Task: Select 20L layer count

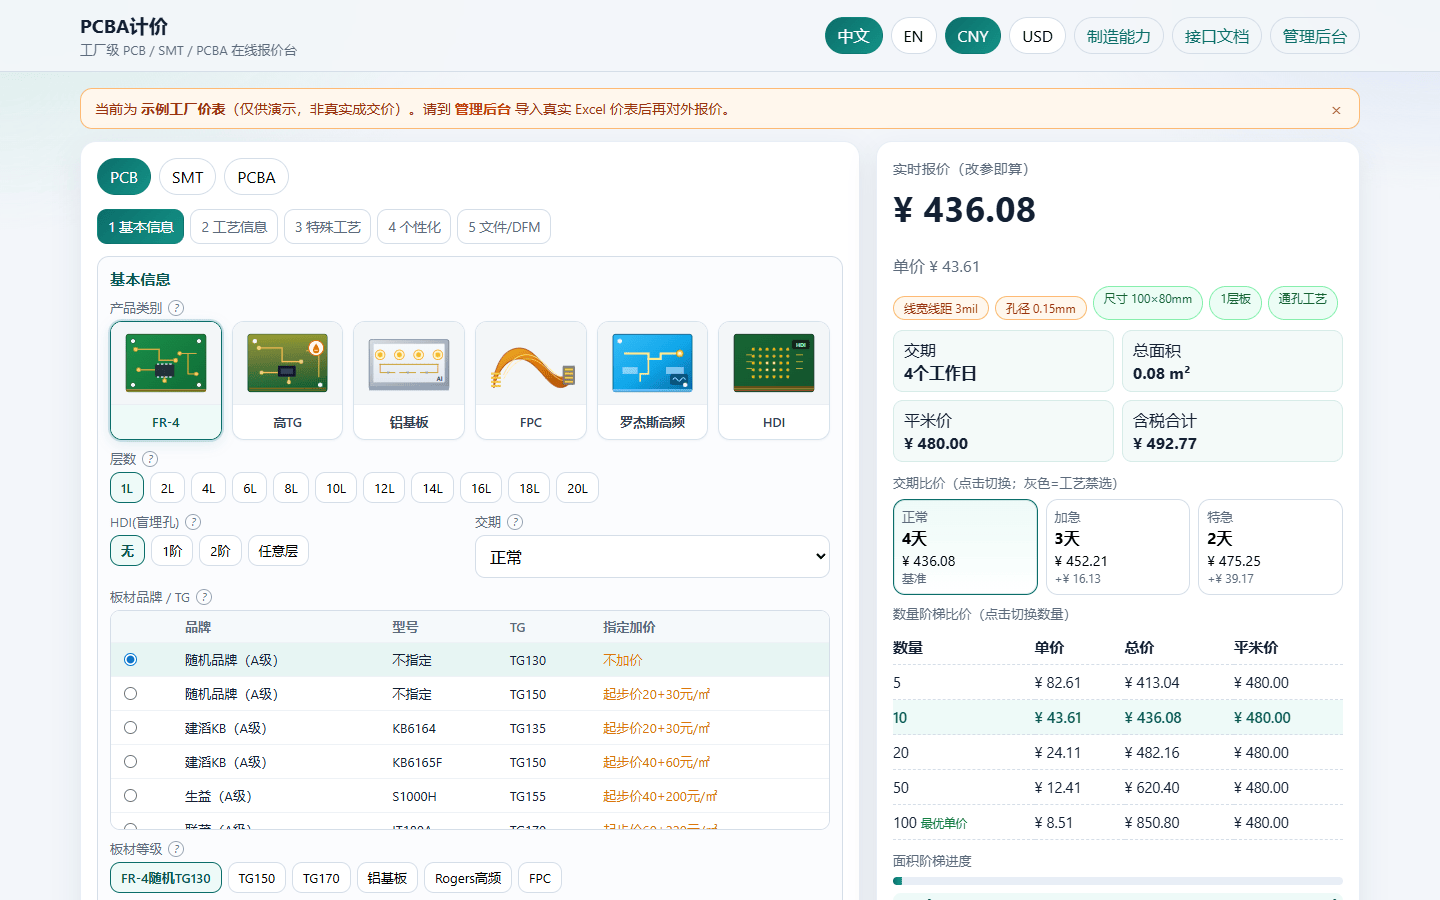Action: click(577, 488)
